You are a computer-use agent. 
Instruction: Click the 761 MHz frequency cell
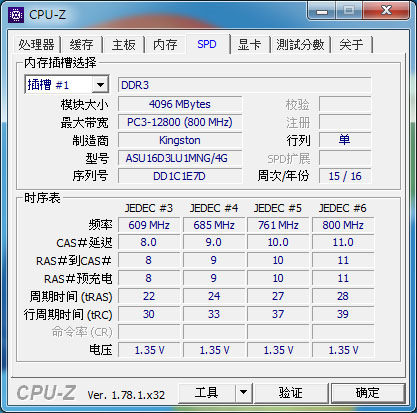tap(278, 225)
